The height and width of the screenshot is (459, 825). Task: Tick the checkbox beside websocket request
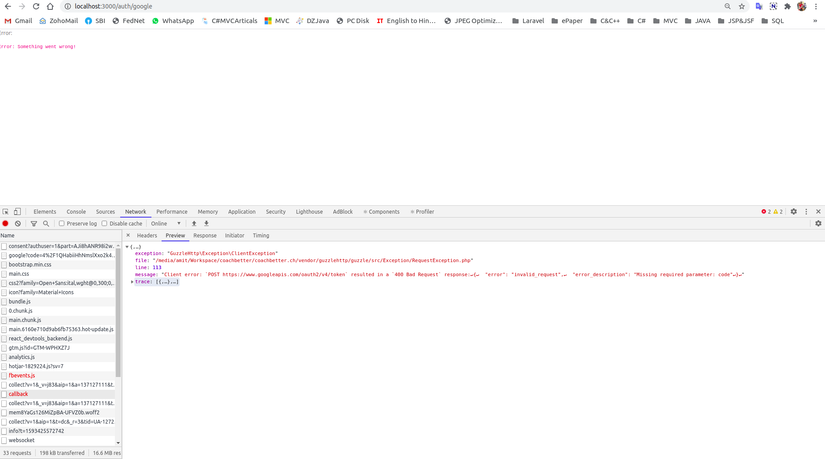[x=4, y=441]
